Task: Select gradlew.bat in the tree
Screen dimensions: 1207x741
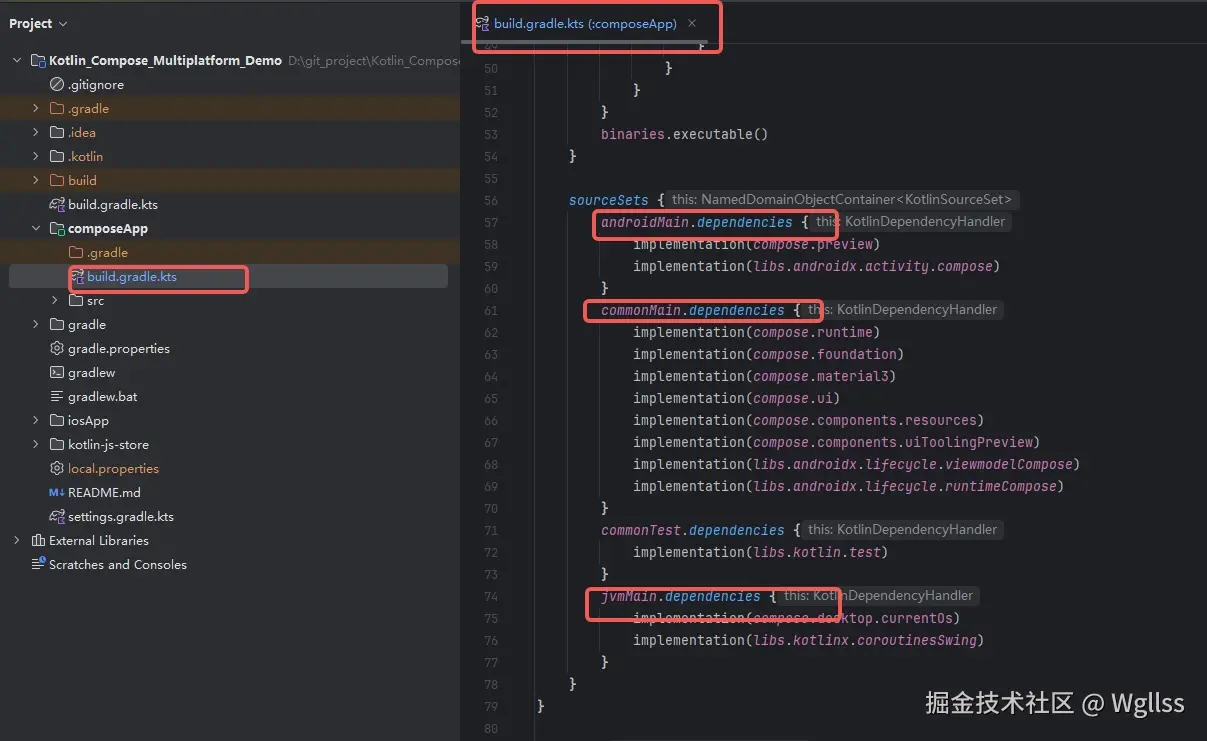Action: tap(103, 396)
